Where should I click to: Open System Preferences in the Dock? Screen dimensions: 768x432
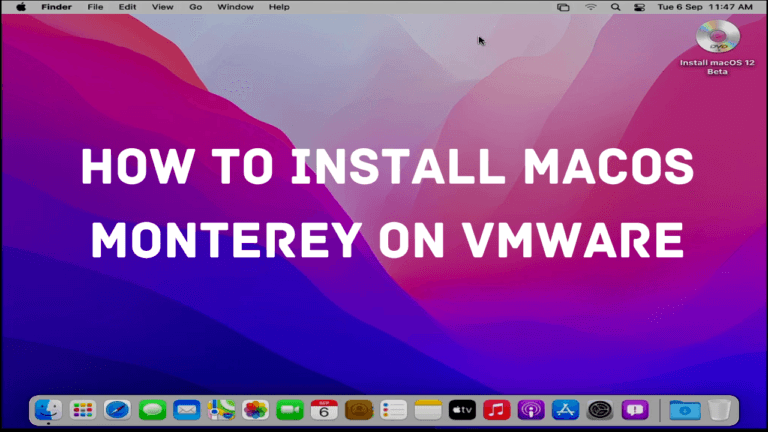[x=600, y=410]
